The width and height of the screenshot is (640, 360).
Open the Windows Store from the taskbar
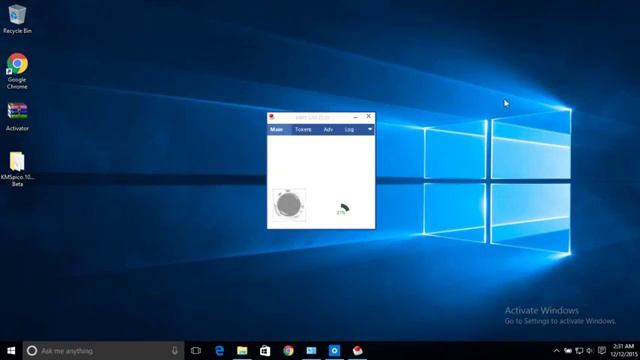(x=265, y=351)
